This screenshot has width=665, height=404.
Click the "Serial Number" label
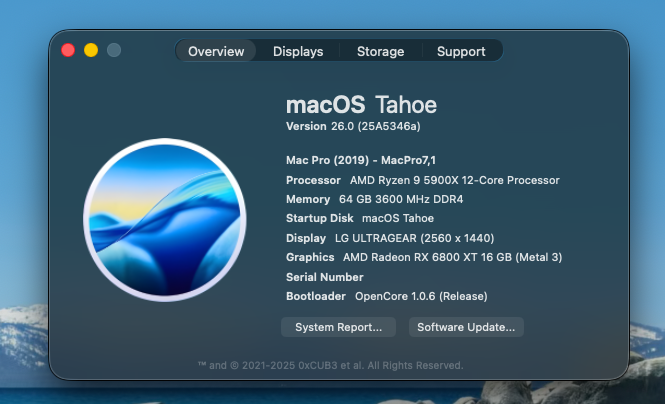pyautogui.click(x=325, y=277)
